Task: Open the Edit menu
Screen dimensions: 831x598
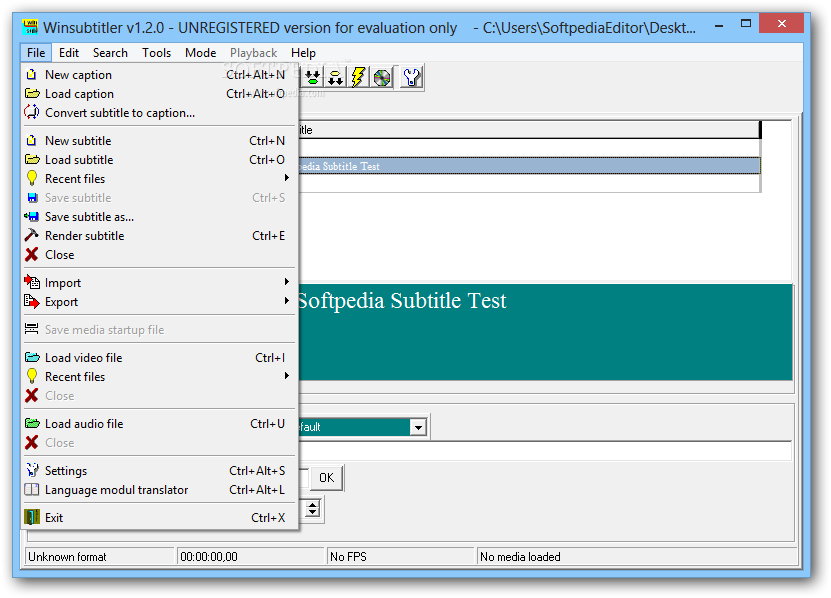Action: 69,53
